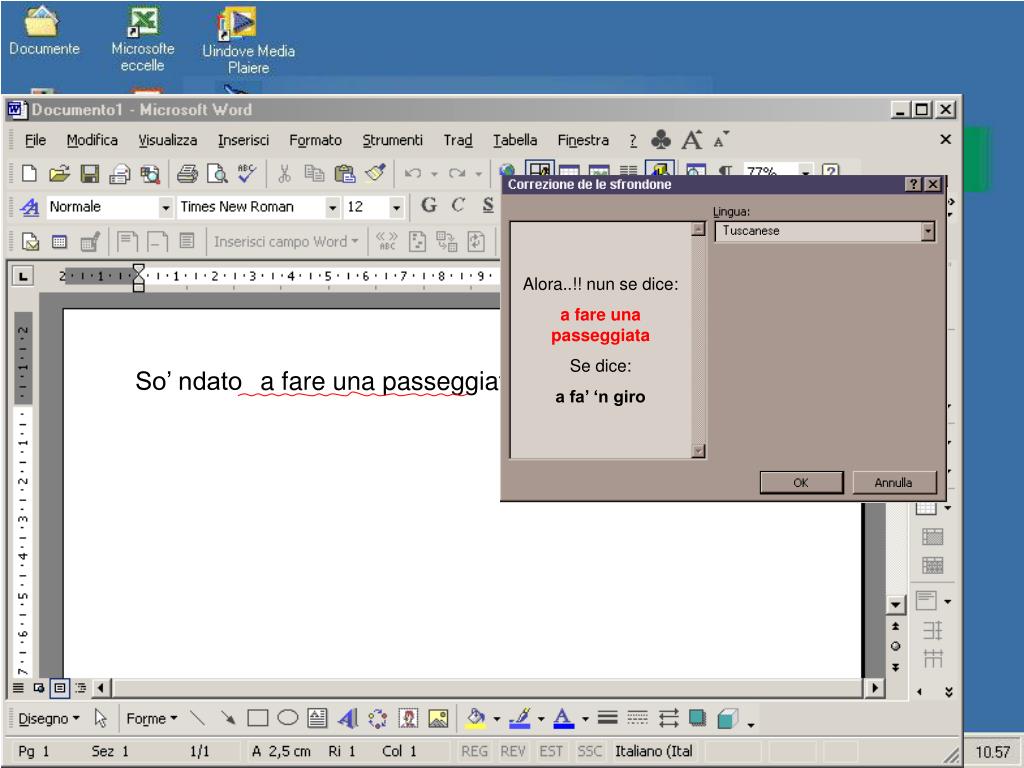Create a new blank document

coord(29,173)
